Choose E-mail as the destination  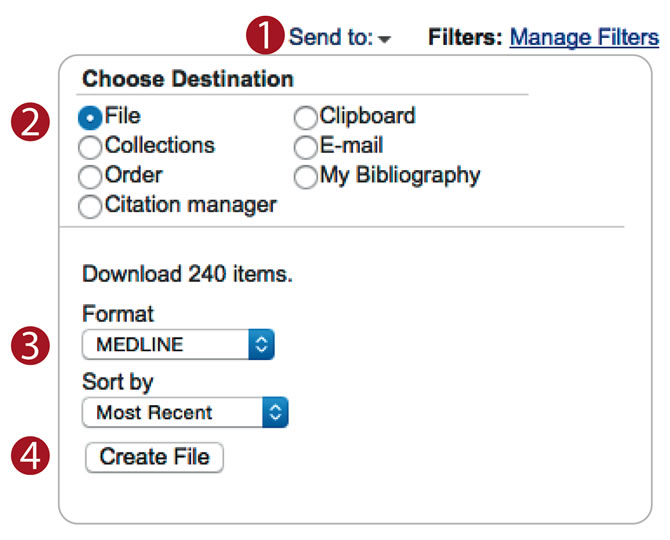306,147
